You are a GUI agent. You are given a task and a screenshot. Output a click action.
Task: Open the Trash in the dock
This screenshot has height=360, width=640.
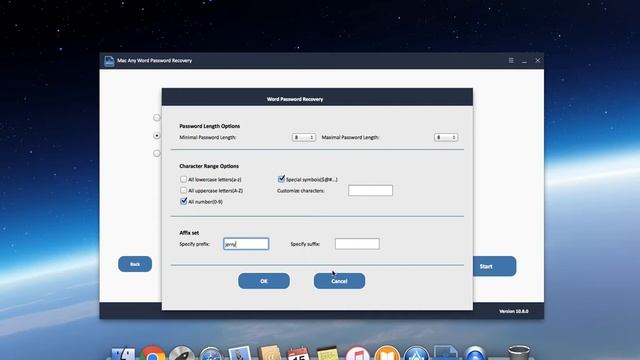click(x=519, y=353)
